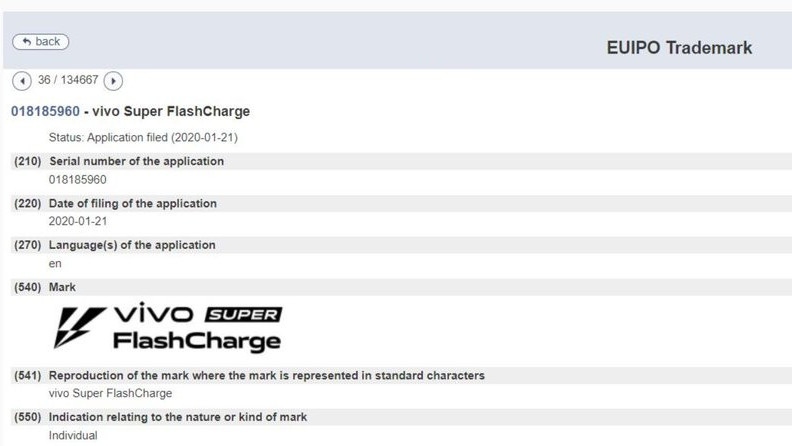The height and width of the screenshot is (446, 792).
Task: Click the SUPER badge in the mark image
Action: (243, 315)
